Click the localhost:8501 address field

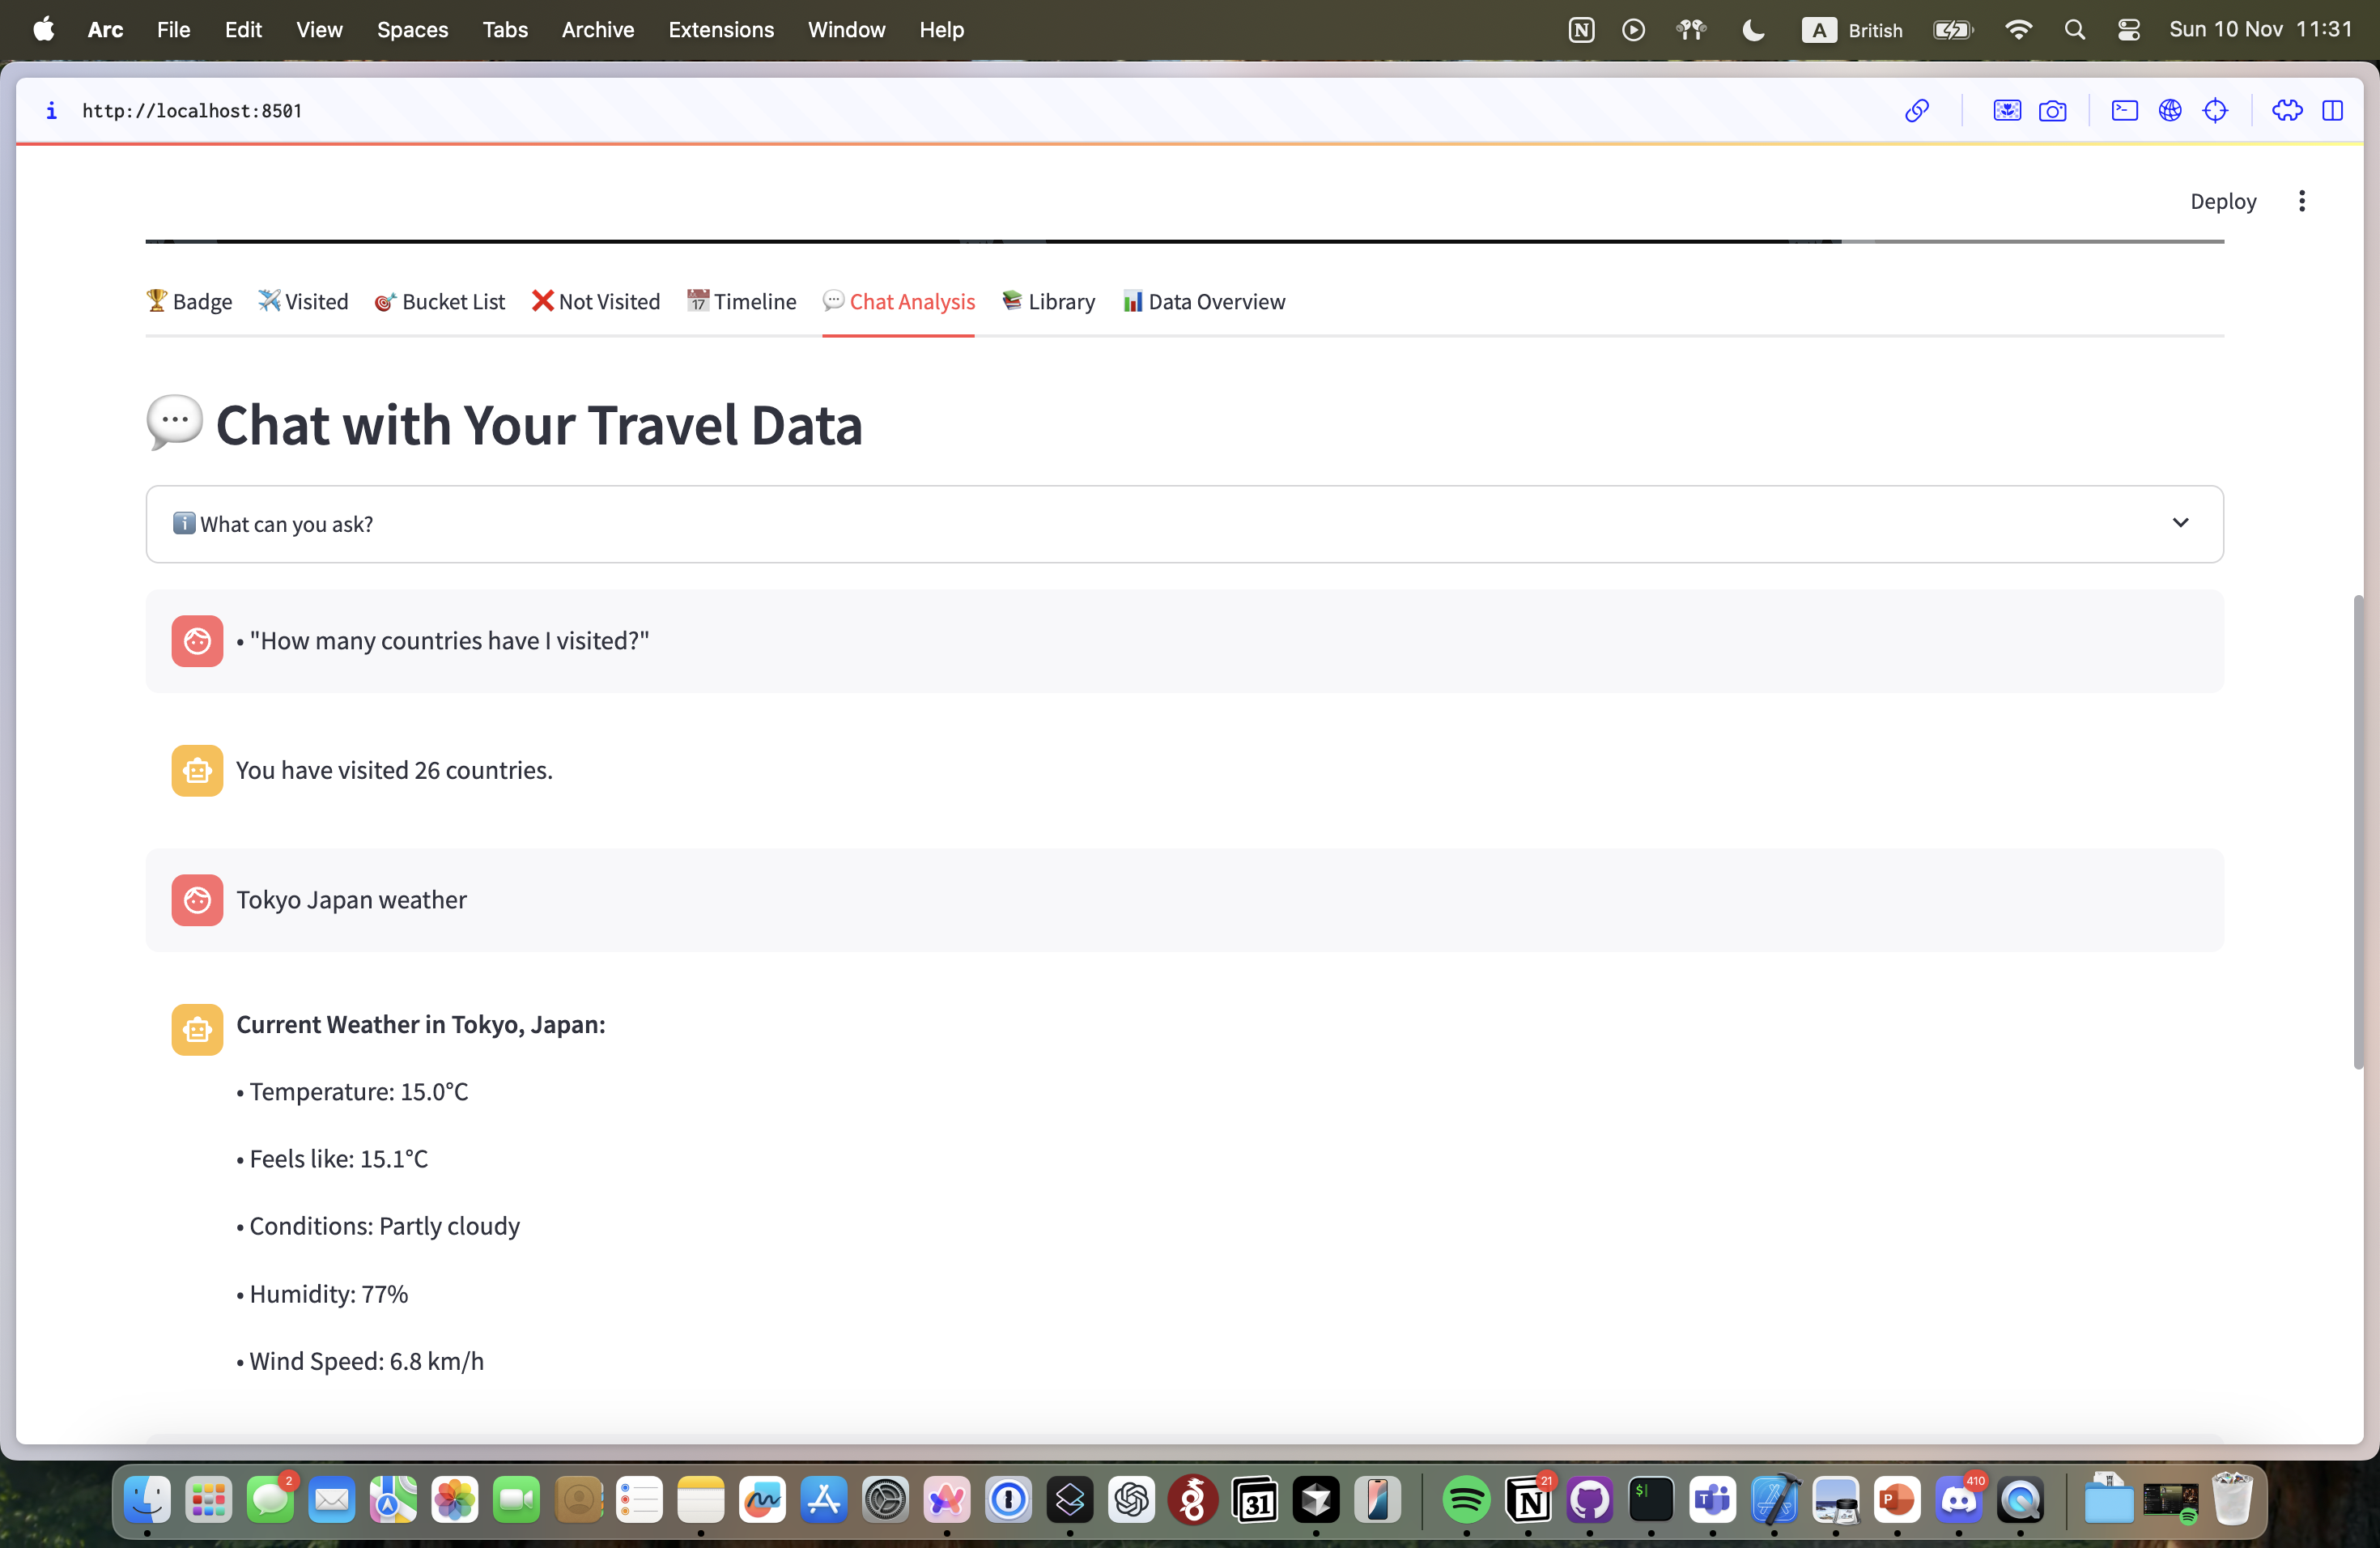192,110
